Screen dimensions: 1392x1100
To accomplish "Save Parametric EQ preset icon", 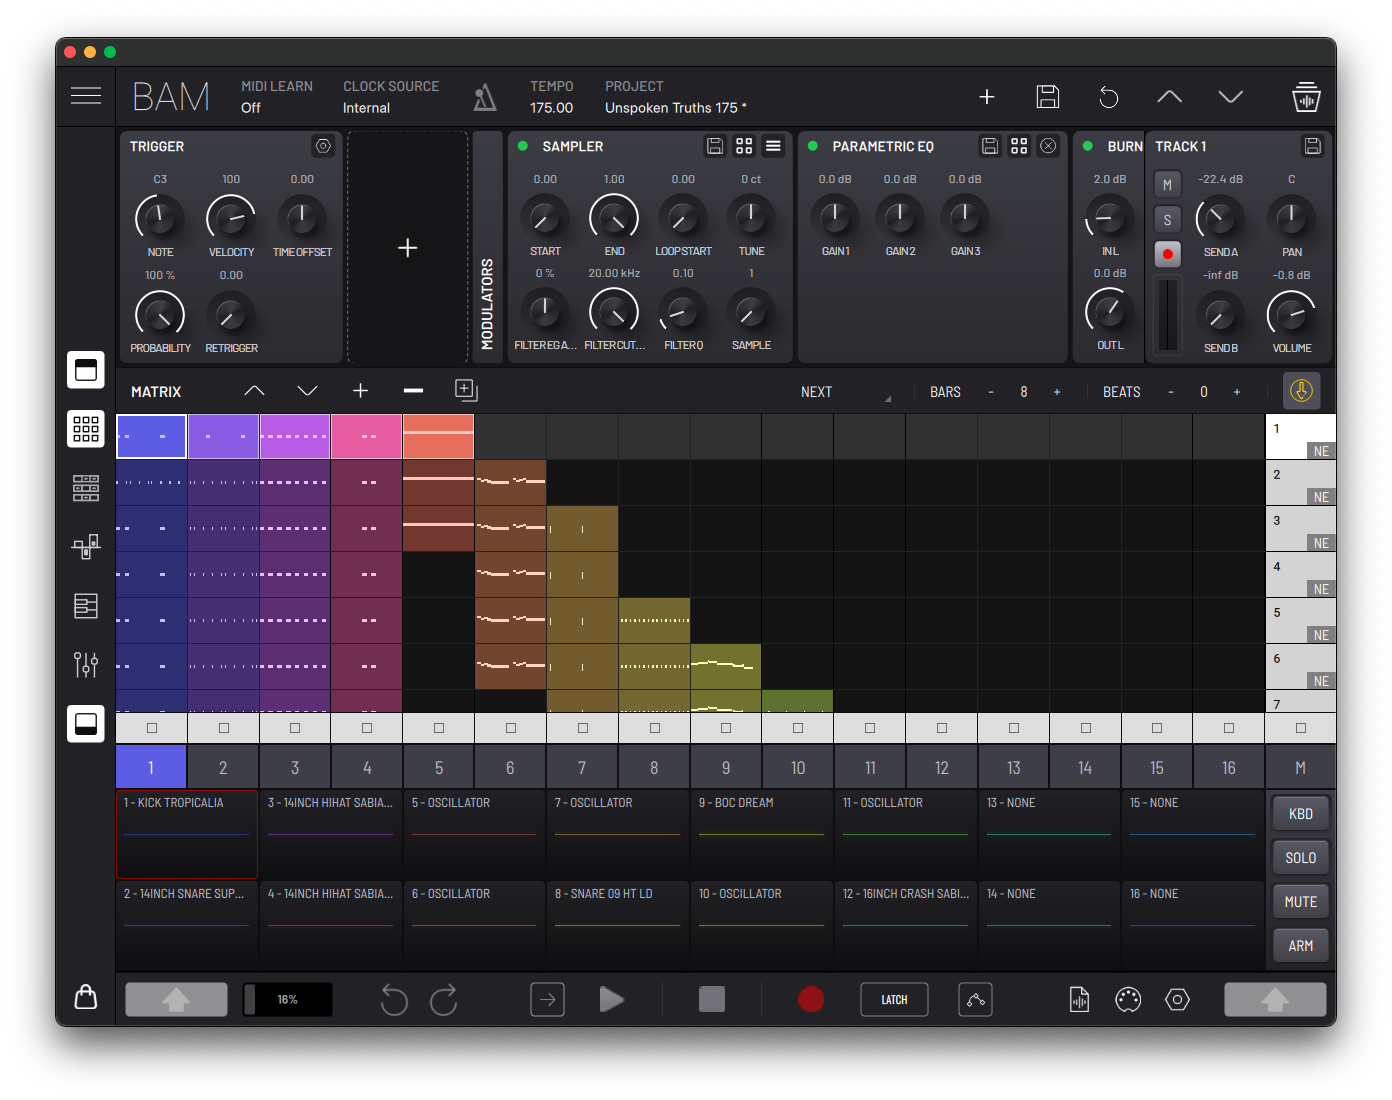I will coord(990,146).
